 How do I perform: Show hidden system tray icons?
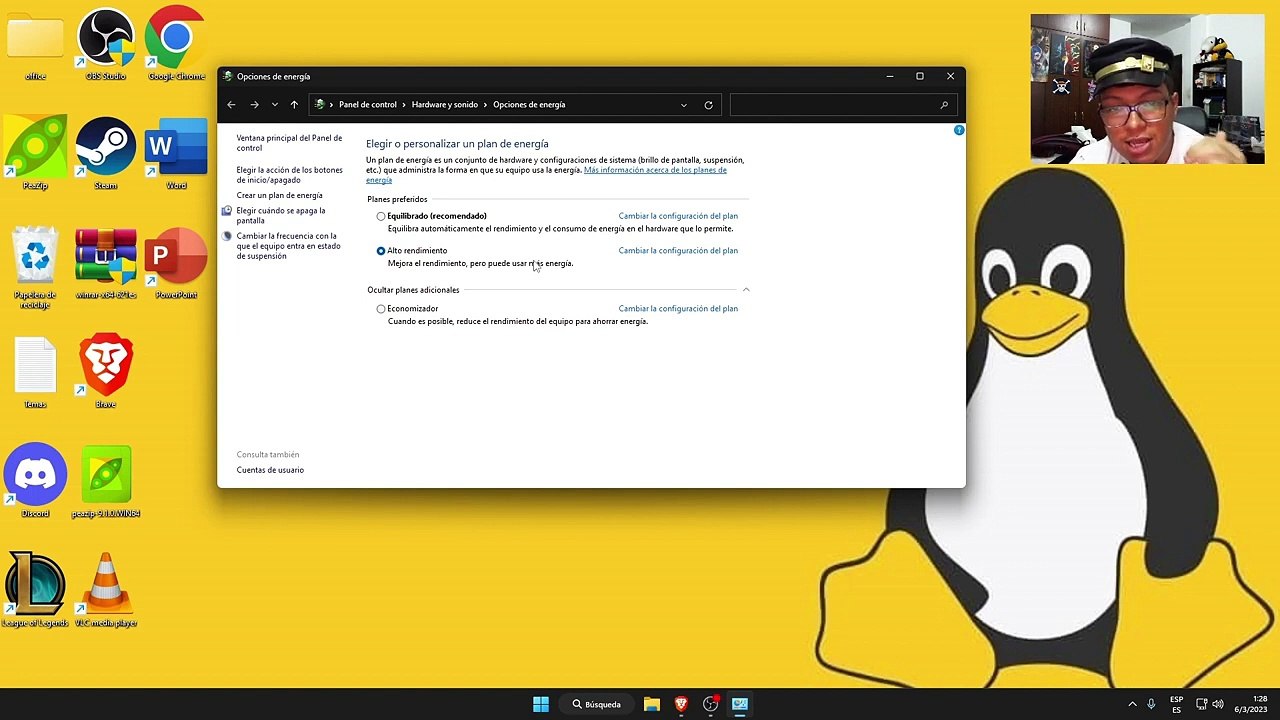1132,704
